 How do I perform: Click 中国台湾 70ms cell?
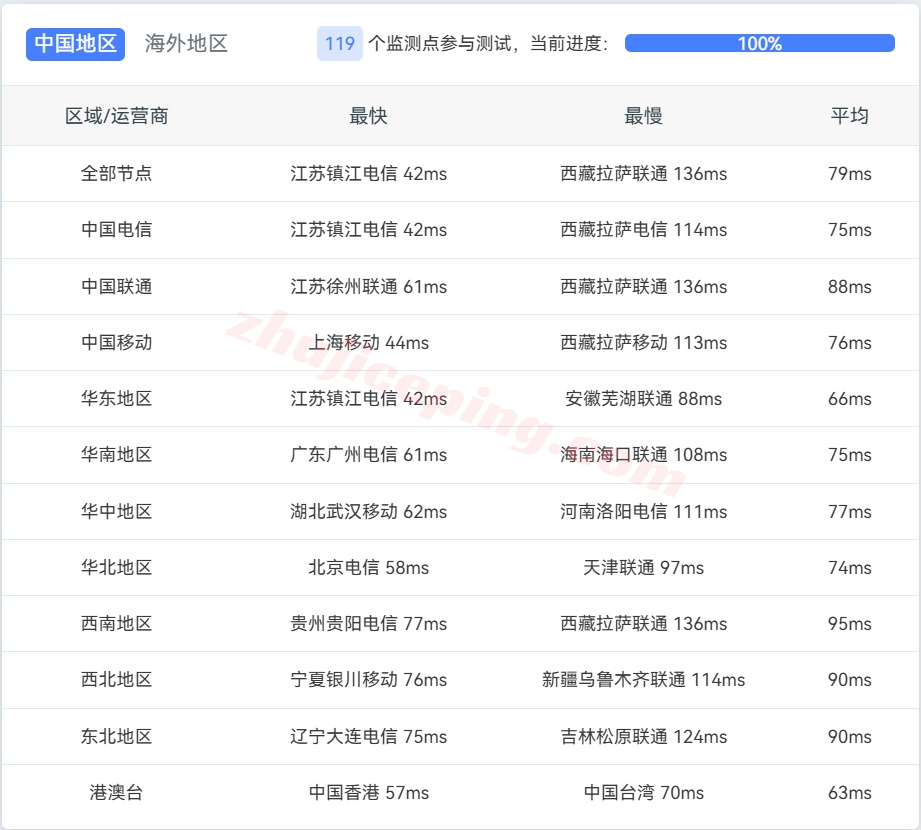[x=643, y=793]
